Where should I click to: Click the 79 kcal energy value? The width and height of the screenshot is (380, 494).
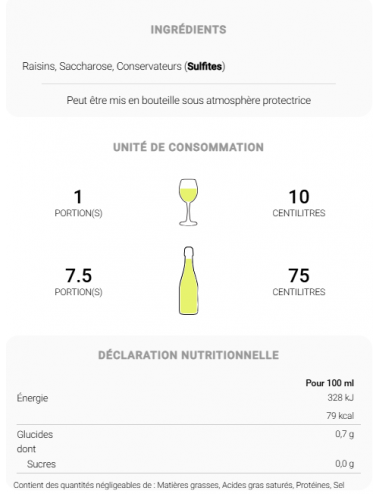[340, 416]
